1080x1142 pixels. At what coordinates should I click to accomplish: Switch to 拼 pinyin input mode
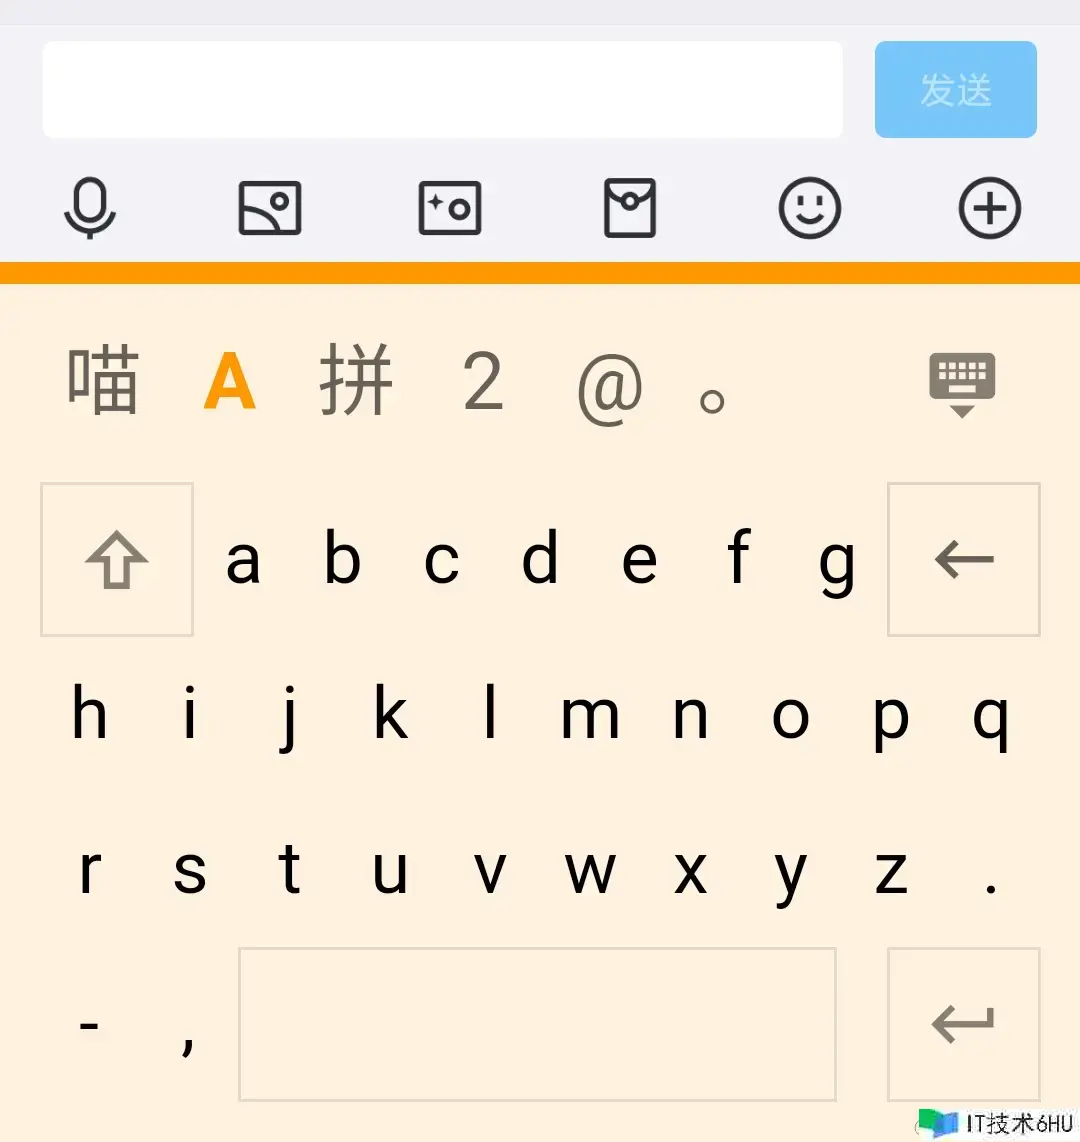(356, 380)
